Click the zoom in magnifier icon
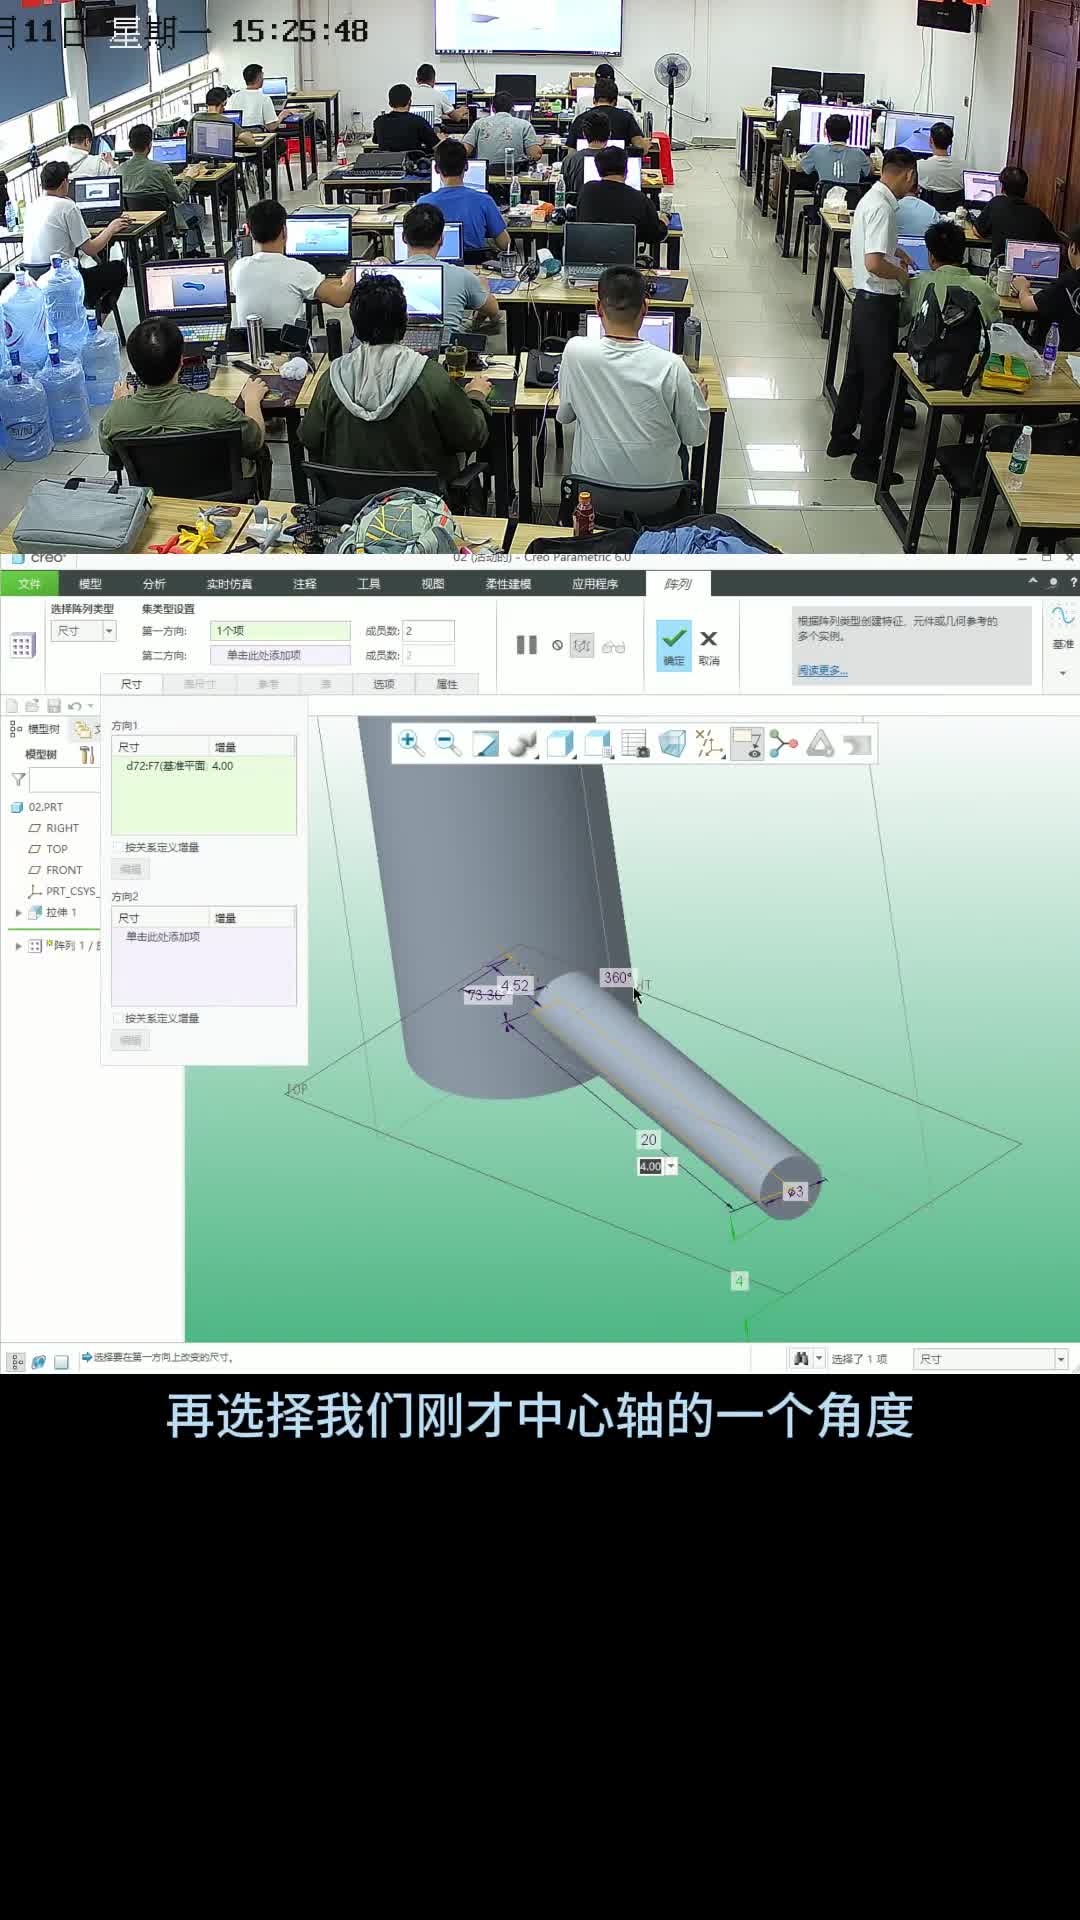 (x=410, y=743)
